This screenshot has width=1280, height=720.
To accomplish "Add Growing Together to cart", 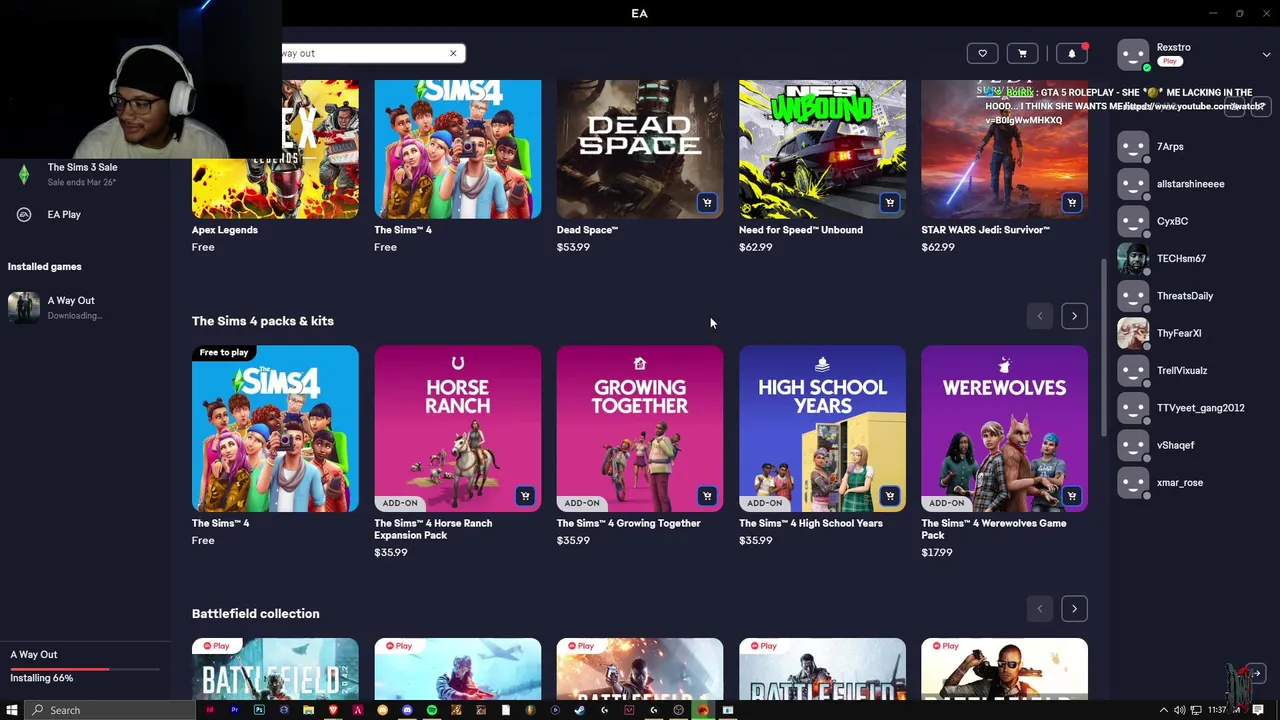I will pyautogui.click(x=707, y=496).
